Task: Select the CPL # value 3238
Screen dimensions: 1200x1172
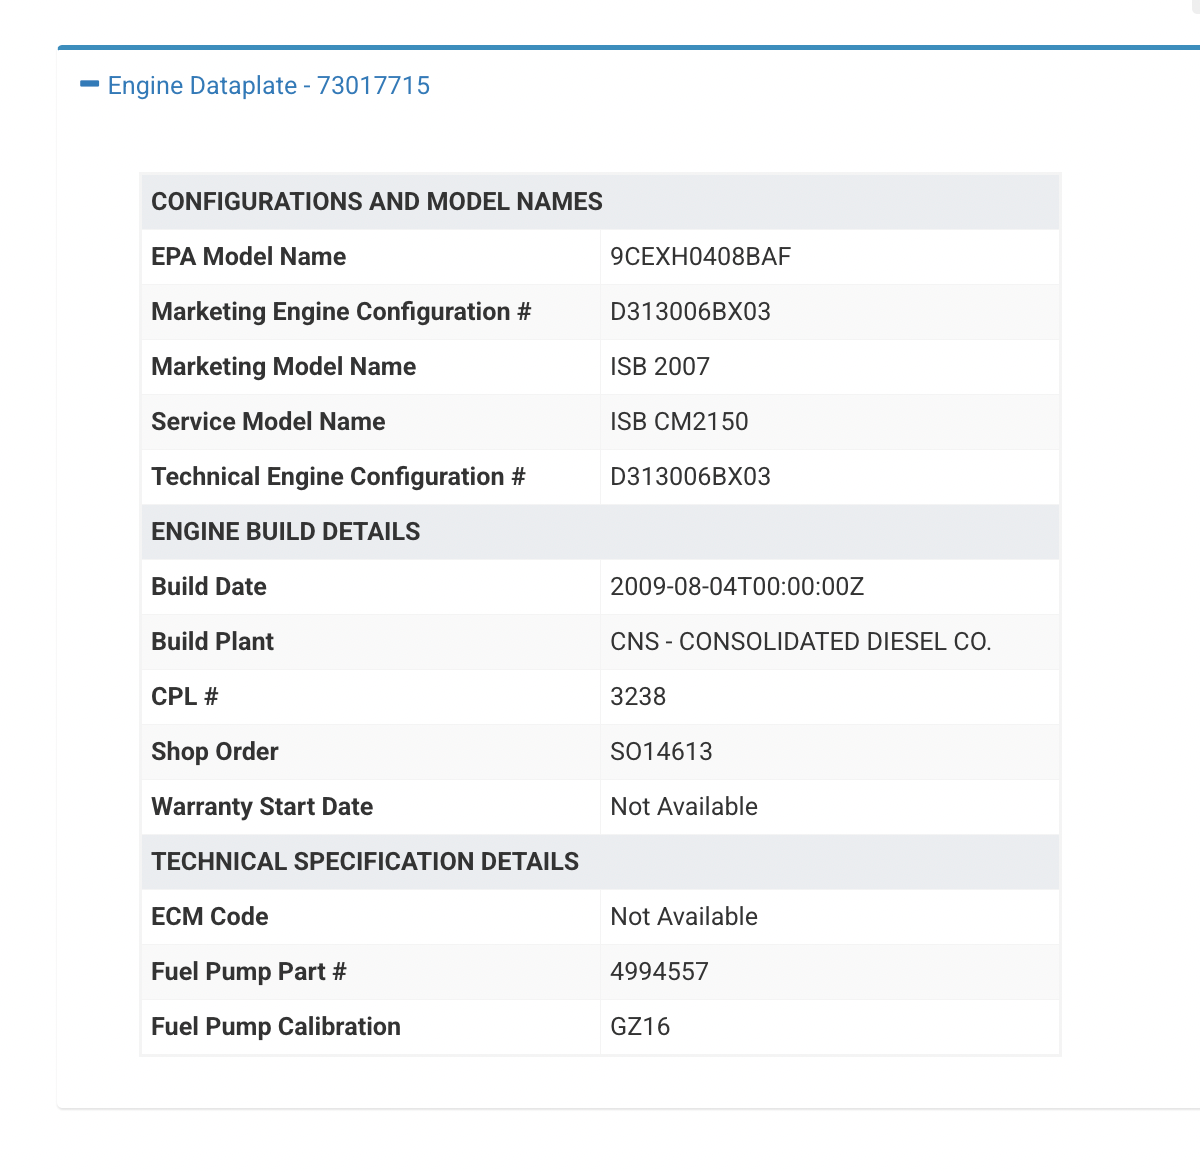Action: point(638,697)
